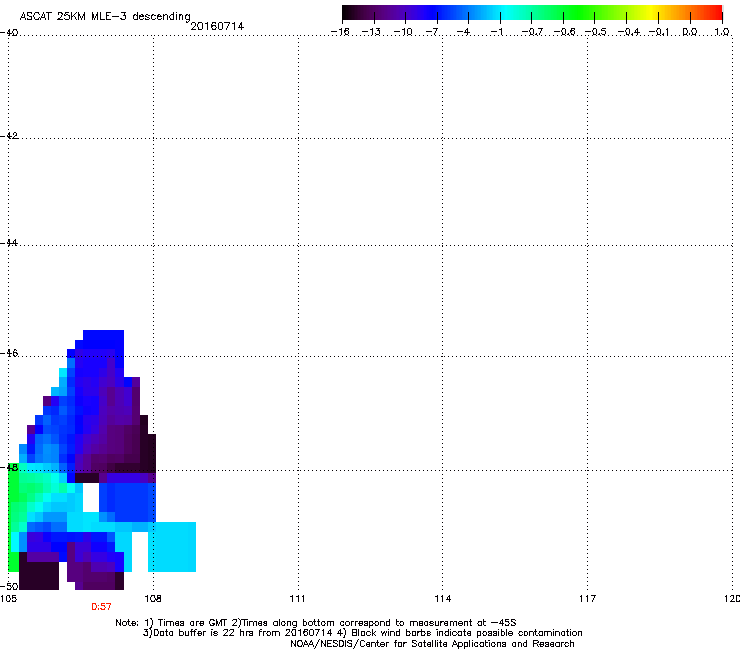This screenshot has height=650, width=740.
Task: Click the black end of the color bar
Action: (x=348, y=13)
